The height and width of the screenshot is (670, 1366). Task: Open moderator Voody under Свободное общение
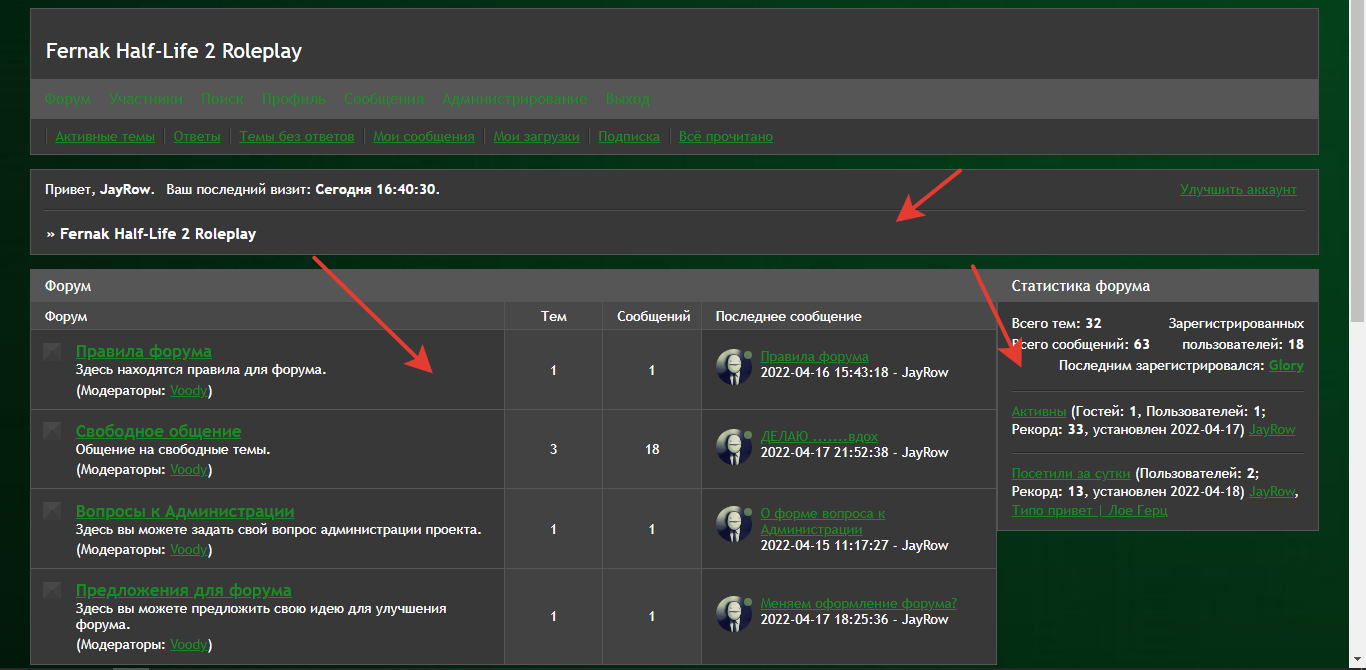tap(189, 469)
